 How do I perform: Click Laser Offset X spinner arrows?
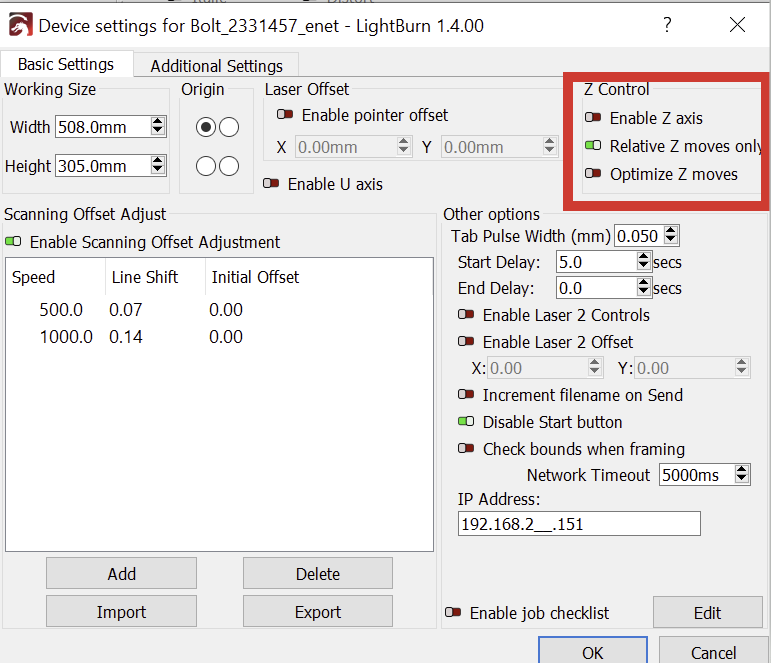click(x=404, y=147)
